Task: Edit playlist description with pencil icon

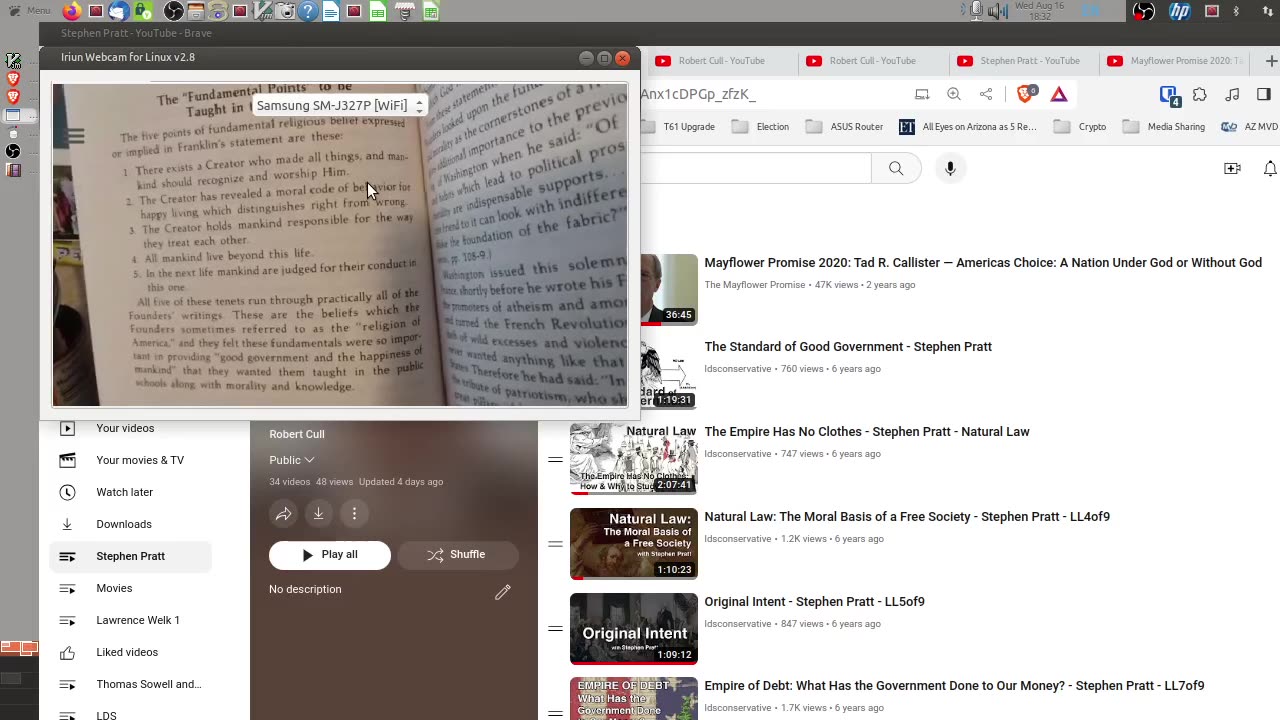Action: [x=503, y=592]
